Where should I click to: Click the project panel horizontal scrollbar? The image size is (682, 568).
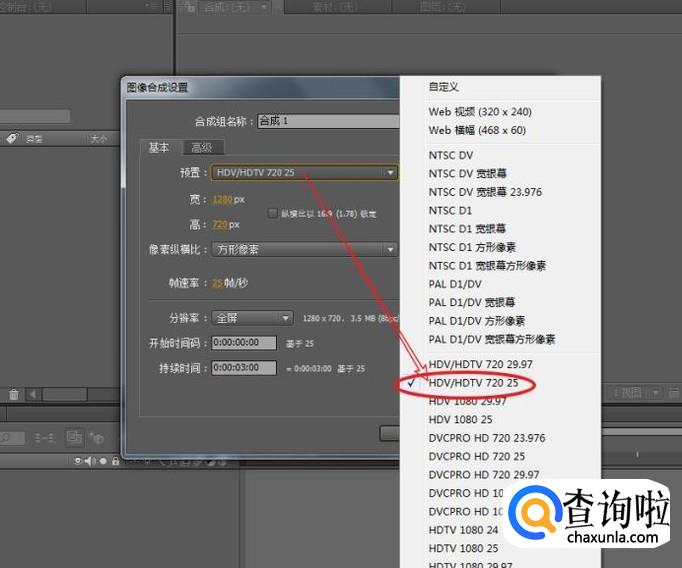pyautogui.click(x=64, y=394)
